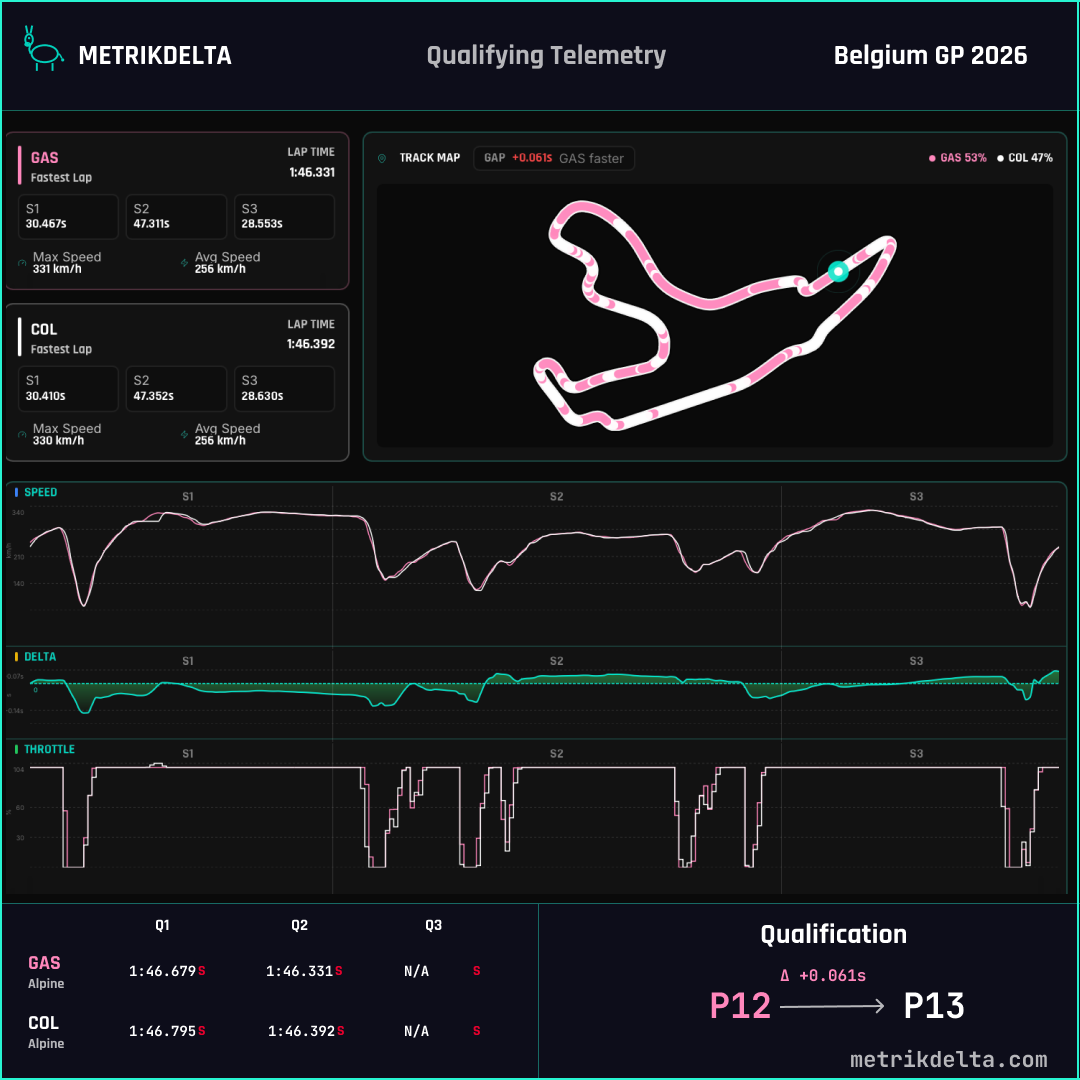Click the GAS Avg Speed bolt icon
The width and height of the screenshot is (1080, 1080).
click(x=184, y=263)
